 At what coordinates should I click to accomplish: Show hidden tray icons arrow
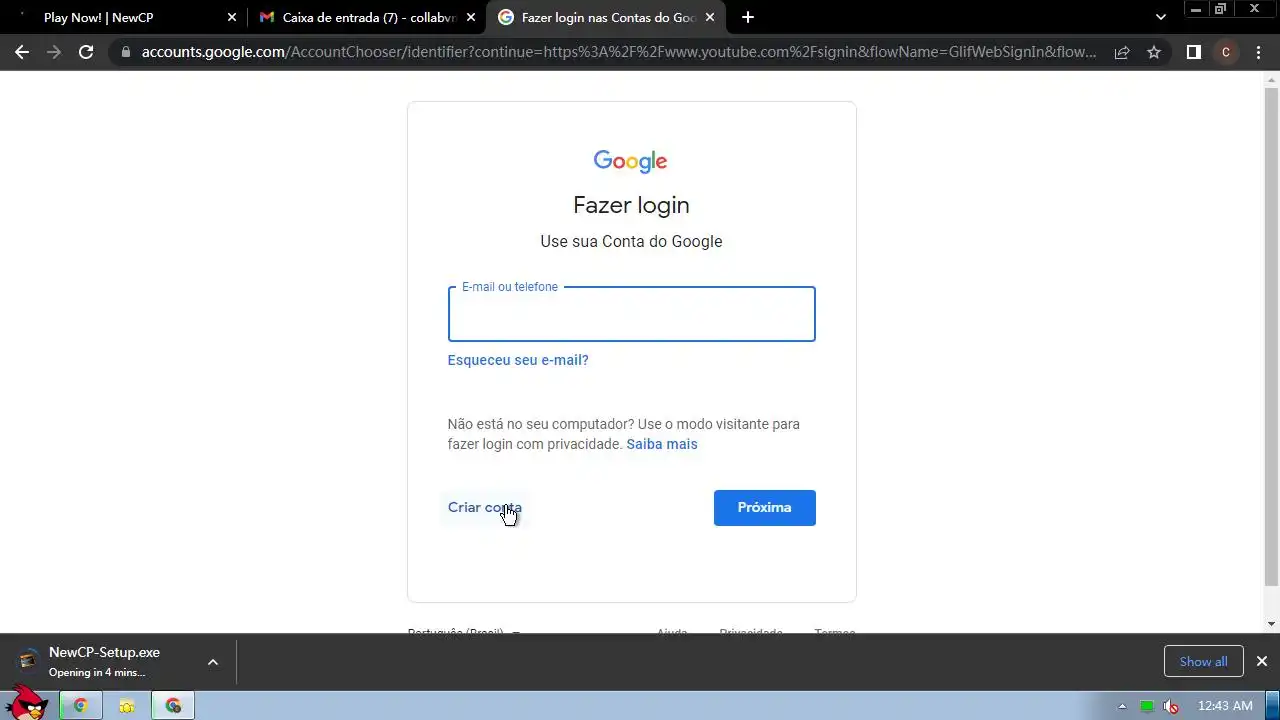click(1122, 706)
